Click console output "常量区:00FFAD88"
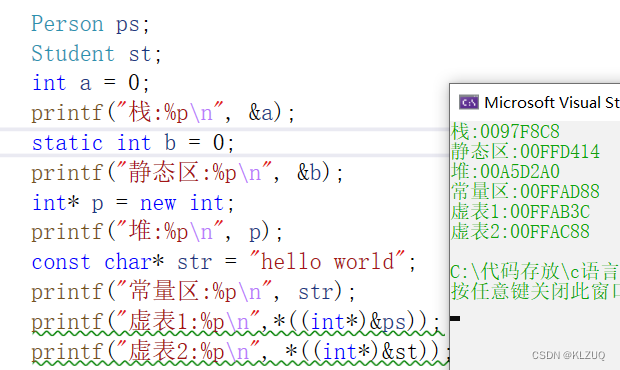 tap(525, 191)
